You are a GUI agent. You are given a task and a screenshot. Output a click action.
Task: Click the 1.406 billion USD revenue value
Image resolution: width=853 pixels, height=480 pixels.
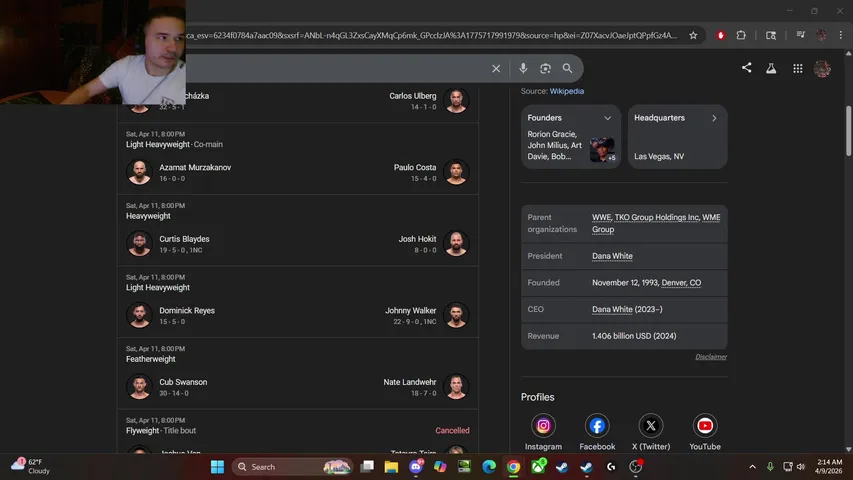(634, 336)
